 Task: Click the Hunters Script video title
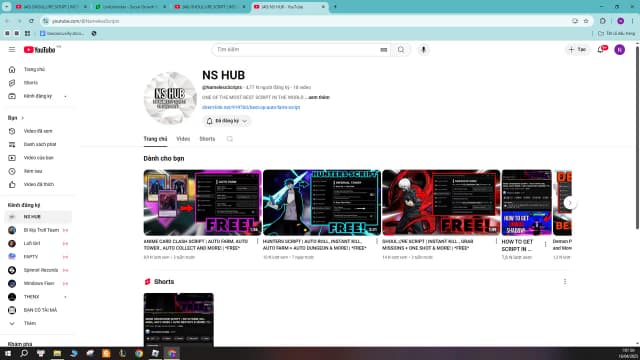[x=315, y=245]
